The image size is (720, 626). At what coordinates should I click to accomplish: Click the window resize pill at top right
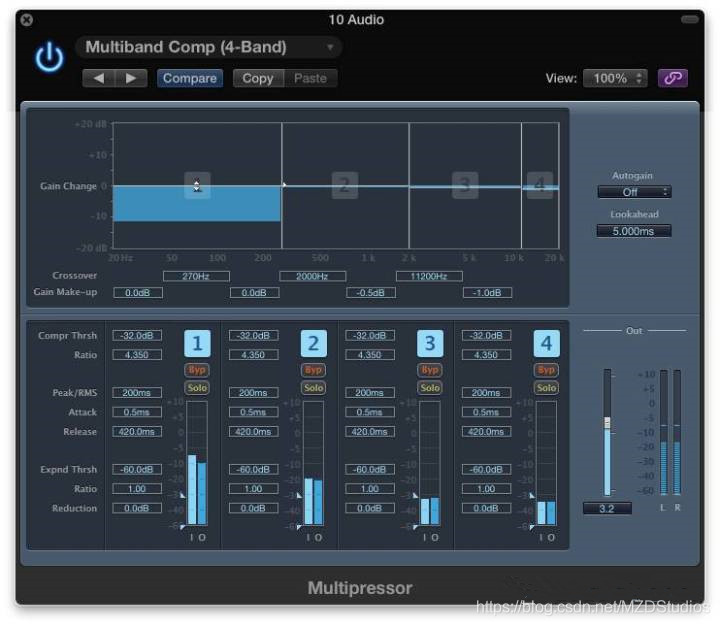point(690,19)
